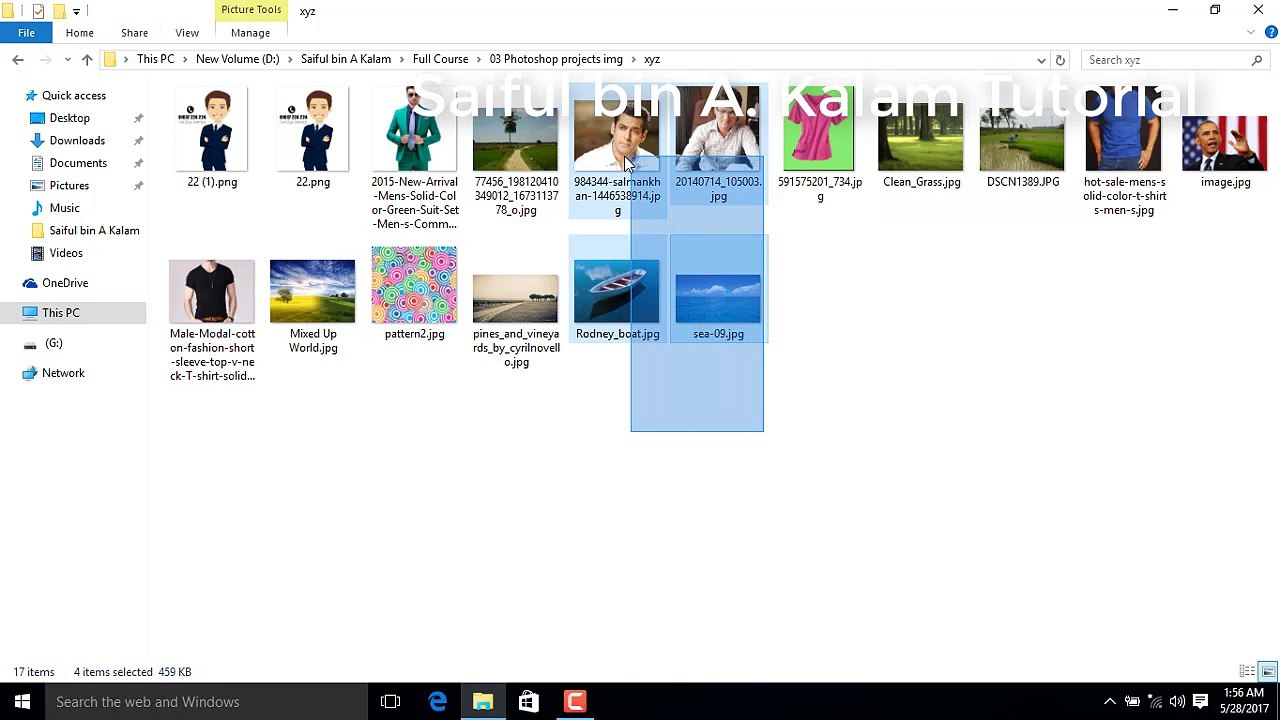Select the Picture Tools contextual tab
This screenshot has width=1280, height=720.
pyautogui.click(x=251, y=10)
